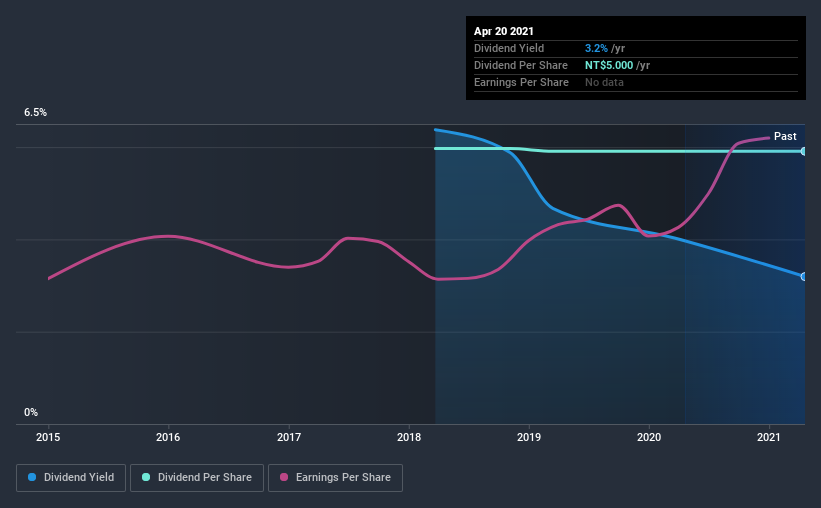
Task: Toggle the Dividend Yield legend button
Action: coord(71,478)
